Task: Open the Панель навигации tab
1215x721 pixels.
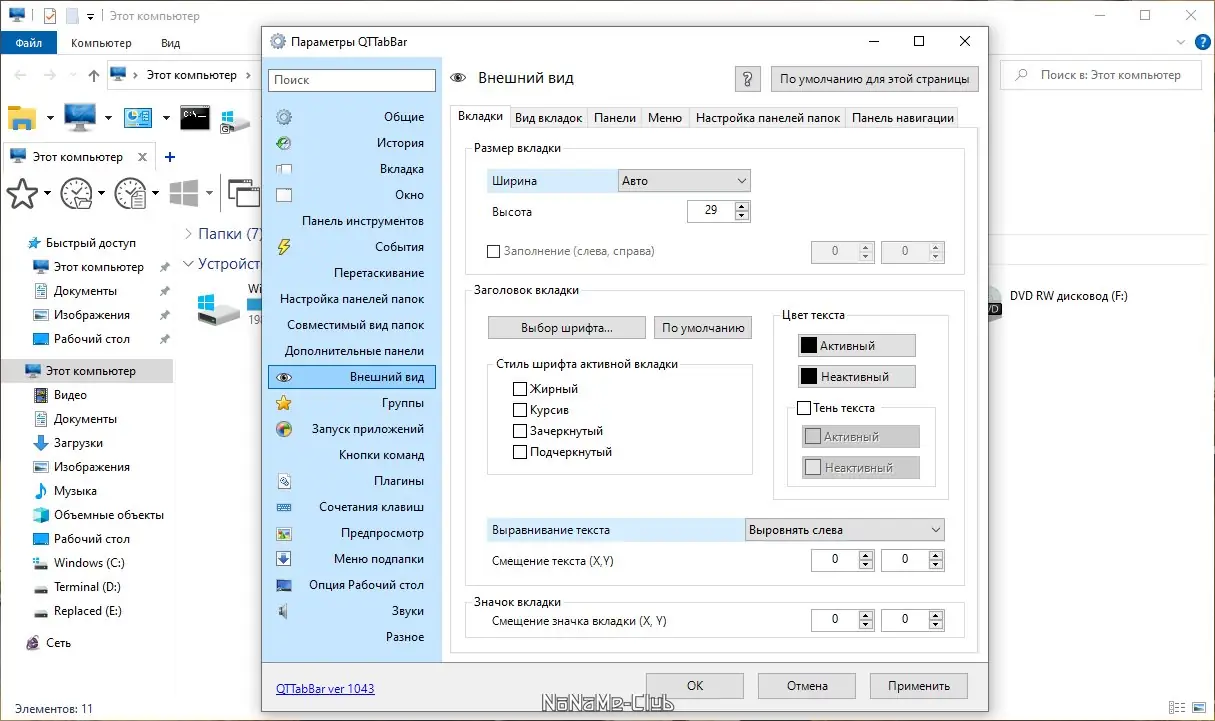Action: [x=902, y=118]
